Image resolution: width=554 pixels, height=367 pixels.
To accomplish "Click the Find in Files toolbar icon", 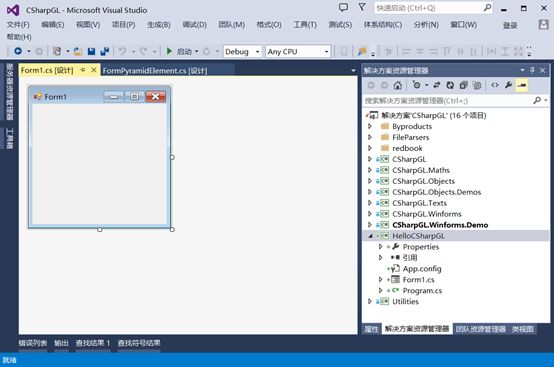I will 362,52.
